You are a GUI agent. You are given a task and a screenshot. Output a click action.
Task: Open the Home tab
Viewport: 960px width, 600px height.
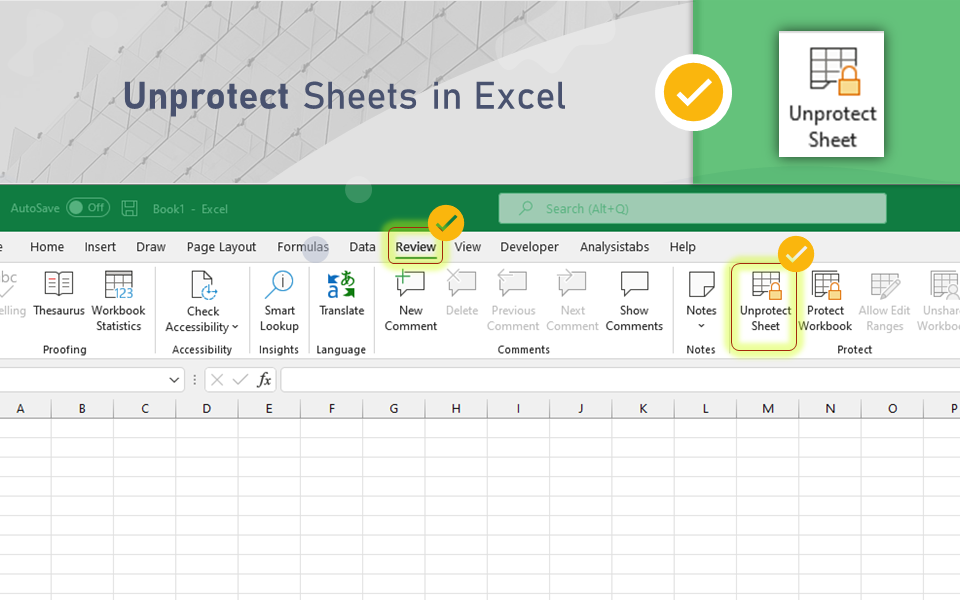coord(47,247)
